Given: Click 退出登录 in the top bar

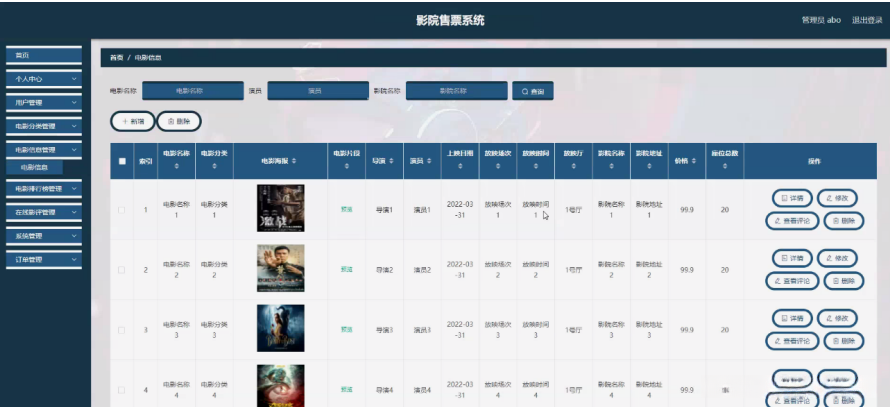Looking at the screenshot, I should pos(867,20).
